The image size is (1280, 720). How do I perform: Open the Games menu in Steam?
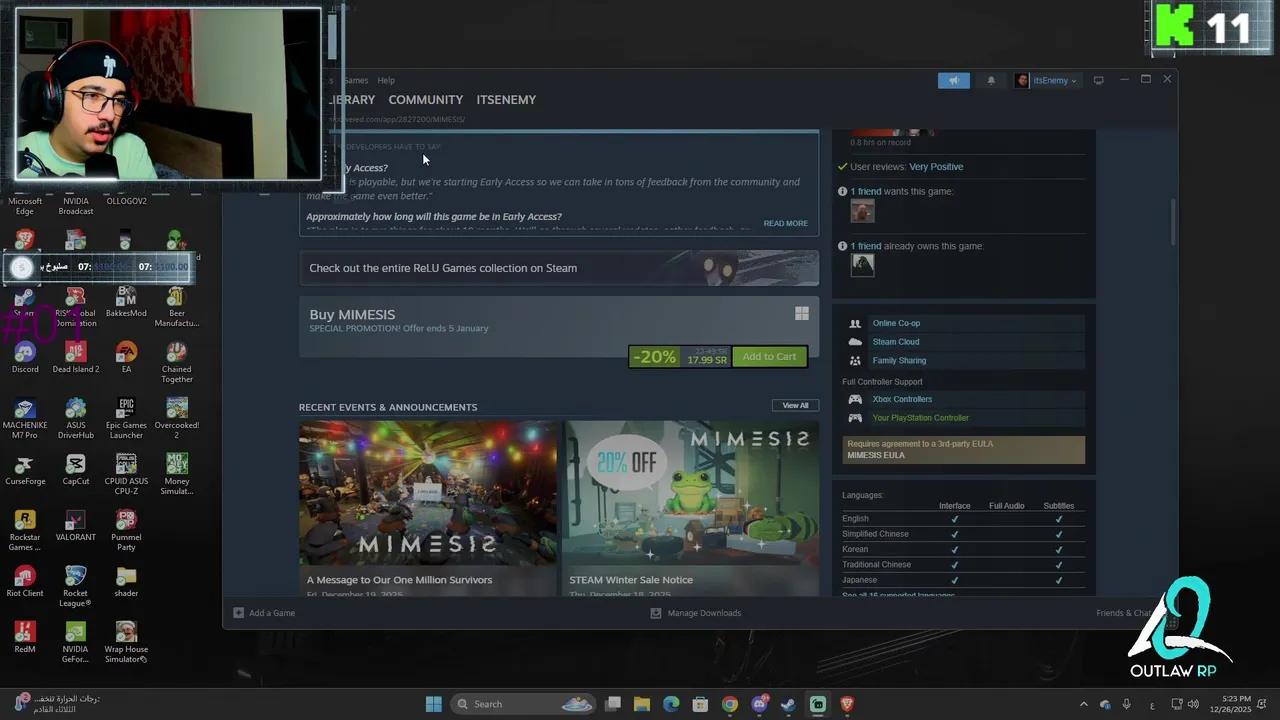(356, 80)
